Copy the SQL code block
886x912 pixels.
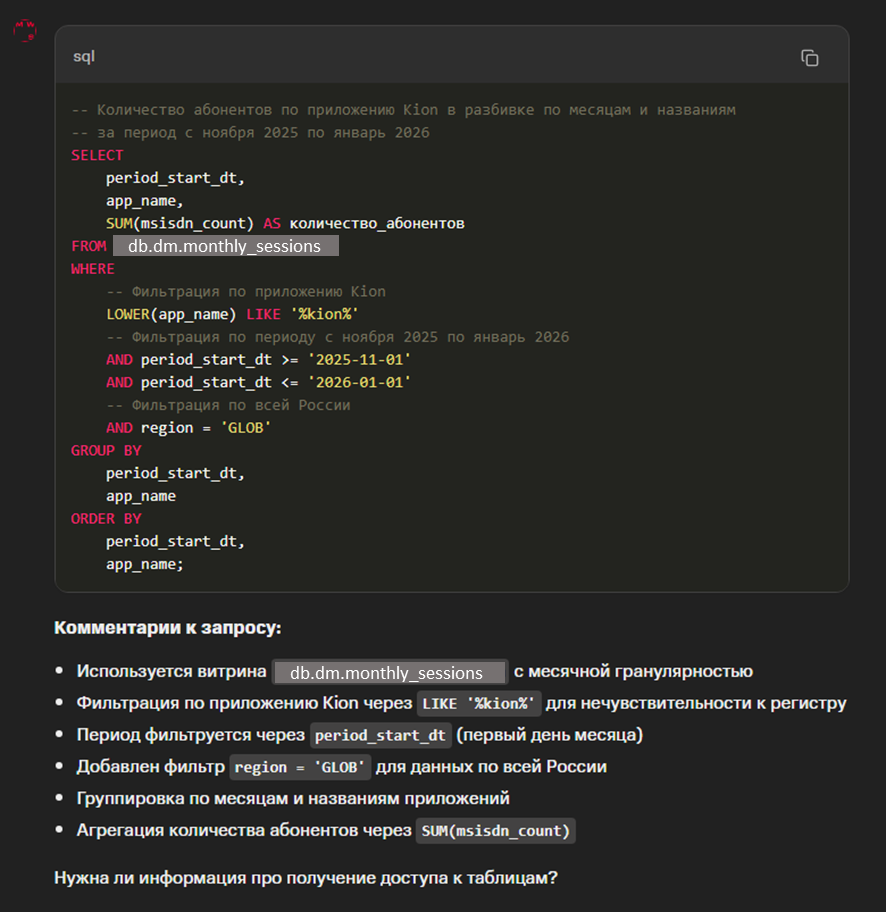[x=809, y=58]
